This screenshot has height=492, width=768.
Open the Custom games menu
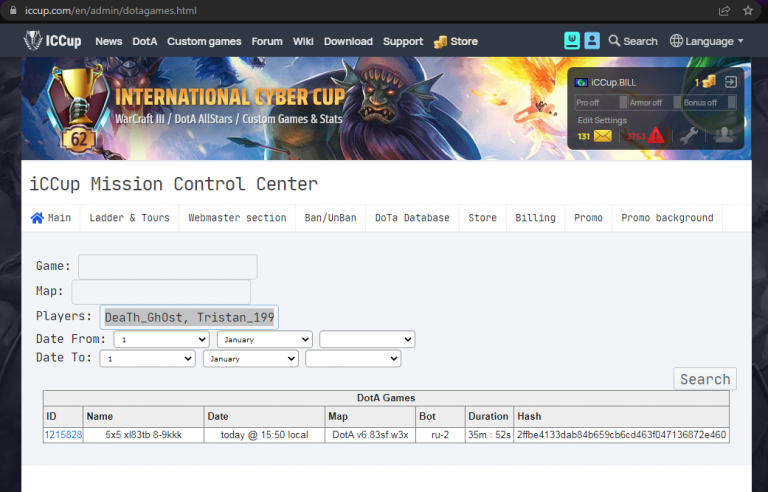pyautogui.click(x=204, y=41)
